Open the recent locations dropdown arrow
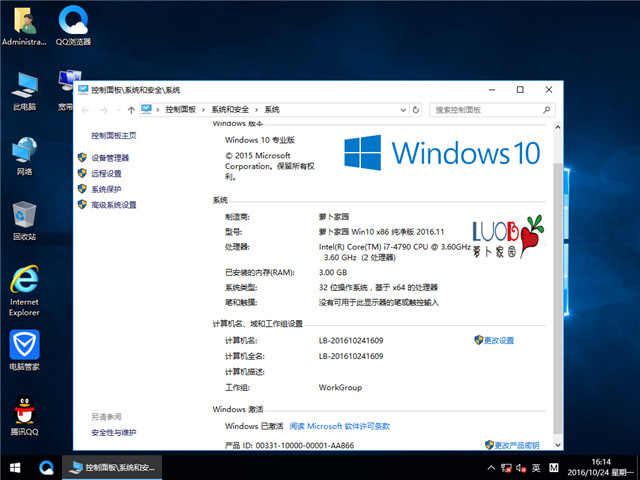The width and height of the screenshot is (640, 480). (x=118, y=110)
